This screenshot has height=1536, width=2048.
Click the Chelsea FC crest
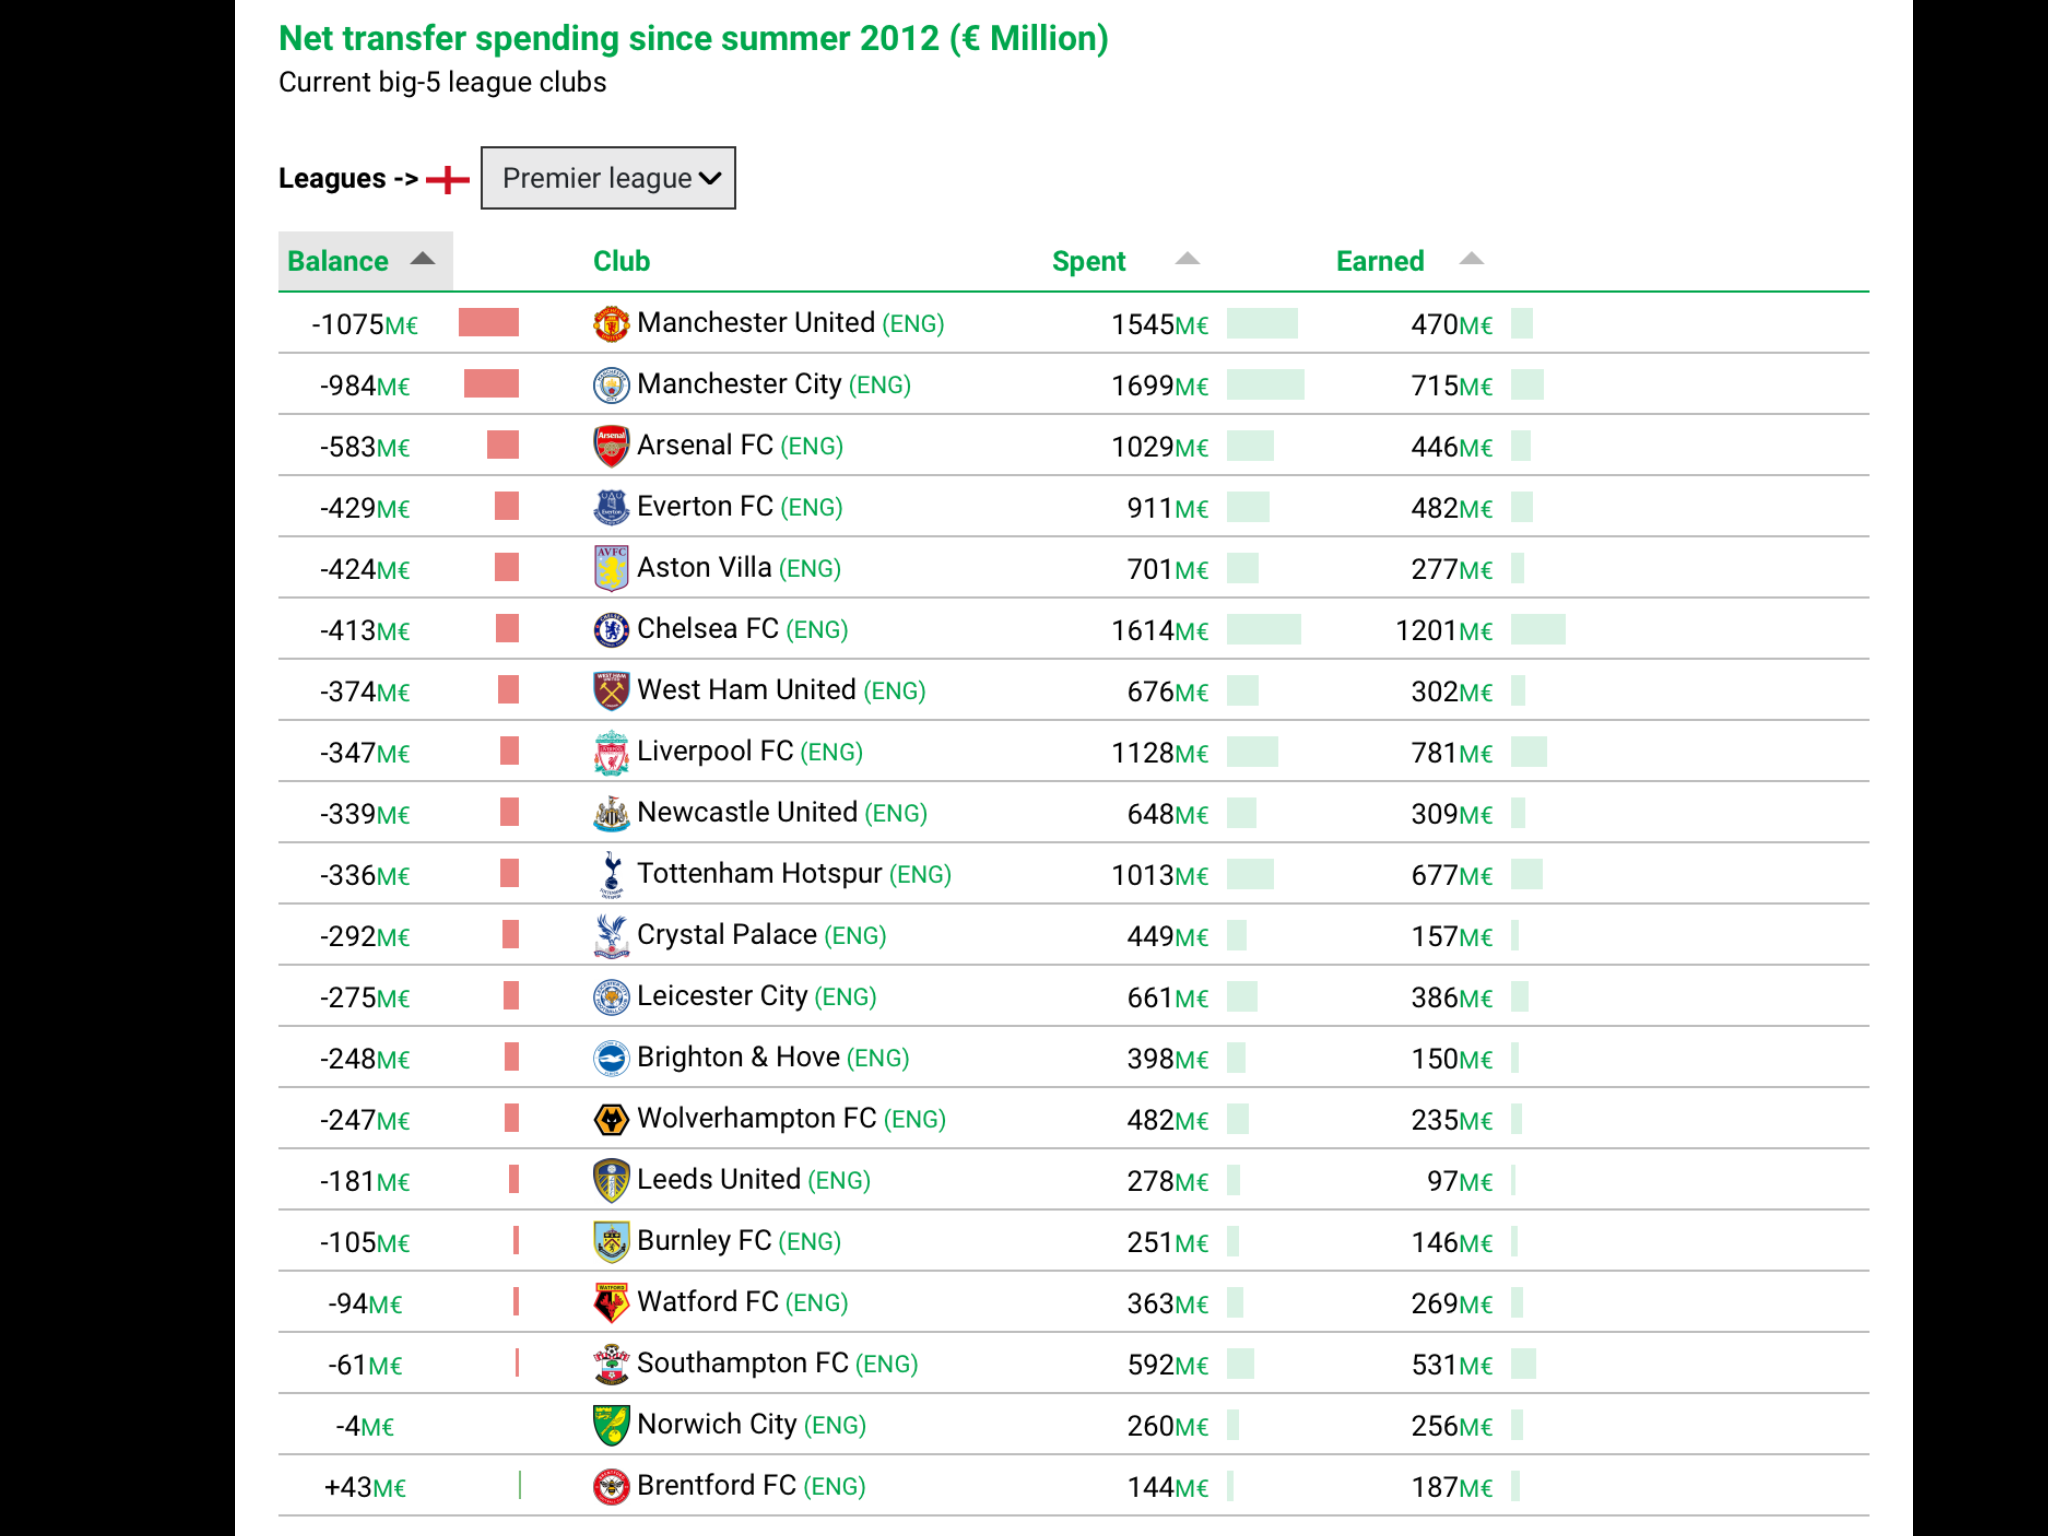click(x=611, y=630)
